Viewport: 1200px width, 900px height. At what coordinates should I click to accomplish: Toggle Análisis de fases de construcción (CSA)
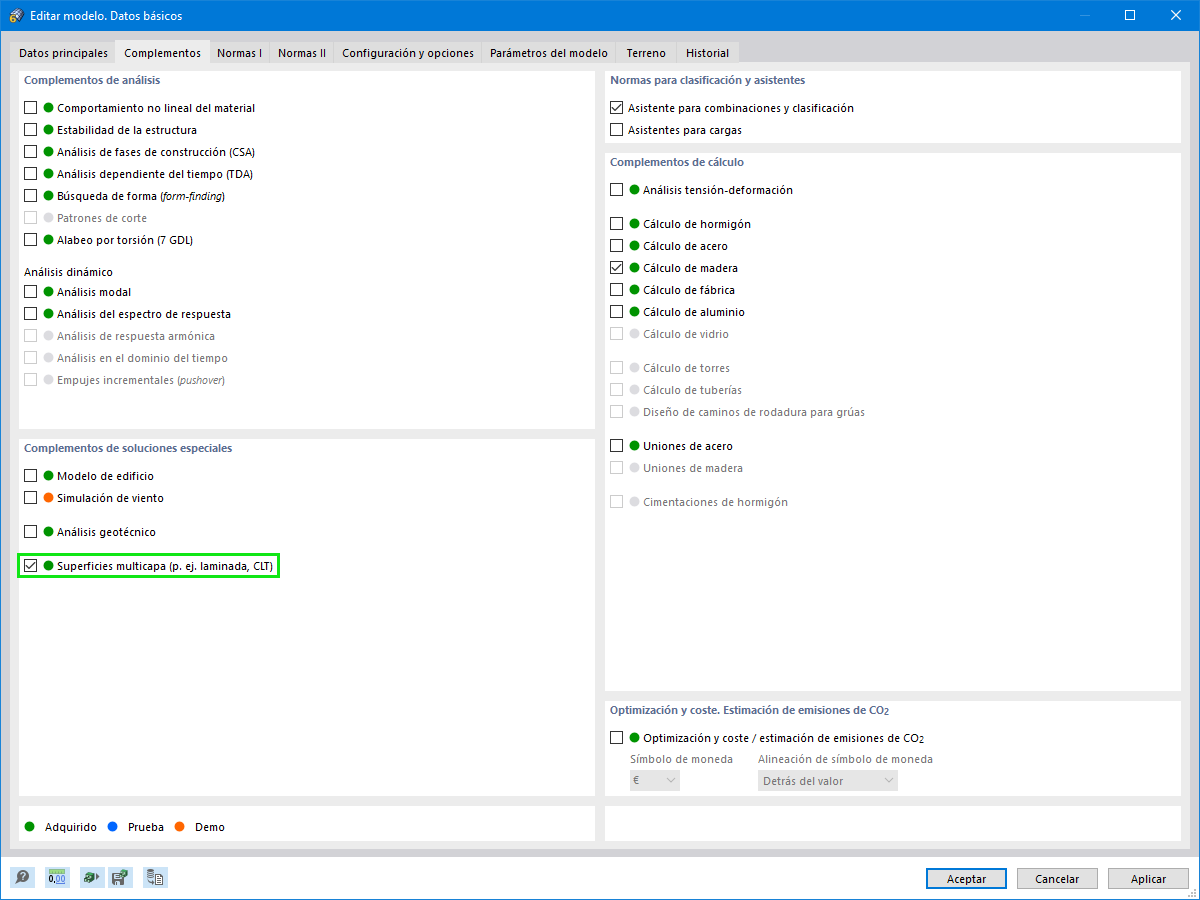(x=31, y=152)
